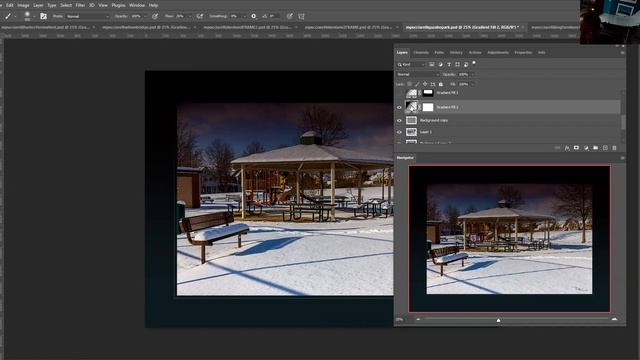Image resolution: width=640 pixels, height=360 pixels.
Task: Open the layer filter Kind dropdown
Action: click(x=411, y=64)
